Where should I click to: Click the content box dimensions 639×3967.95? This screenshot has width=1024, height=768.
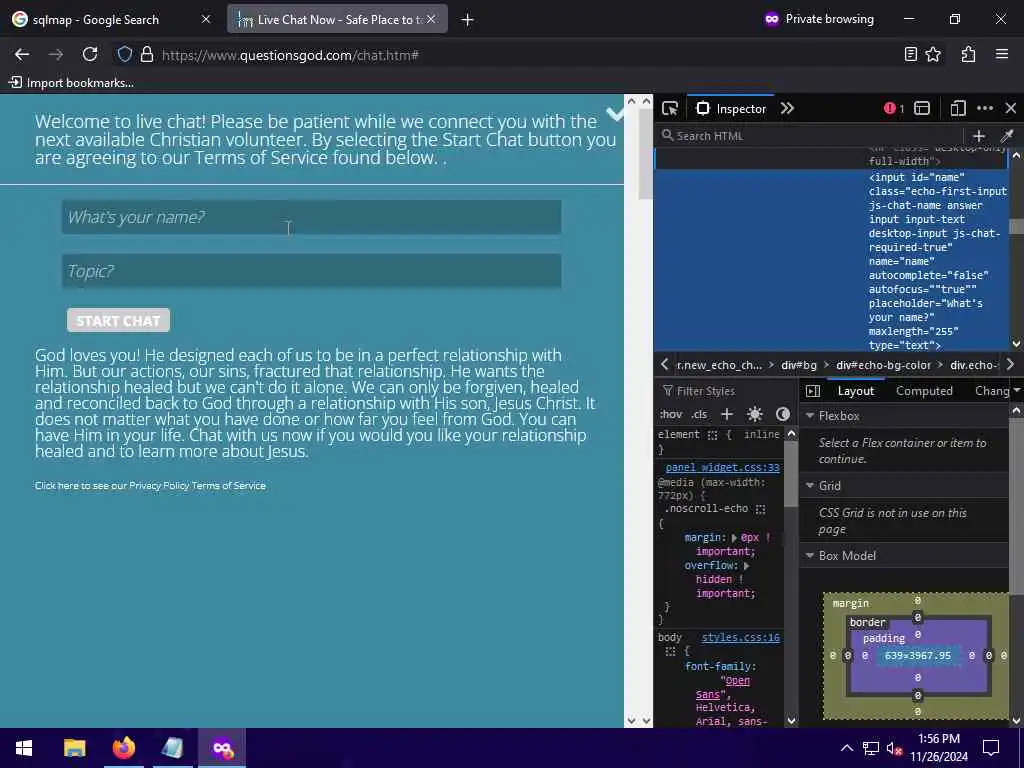[x=918, y=656]
